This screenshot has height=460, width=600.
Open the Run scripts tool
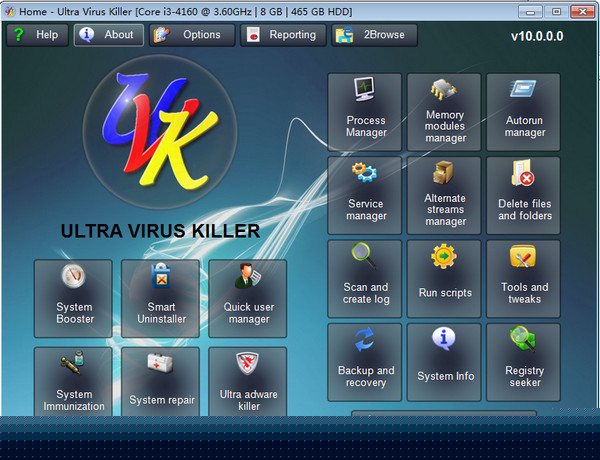coord(444,279)
